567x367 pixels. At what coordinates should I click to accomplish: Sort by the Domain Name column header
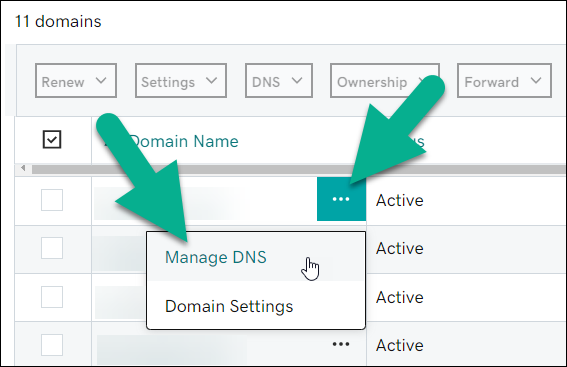pos(184,141)
